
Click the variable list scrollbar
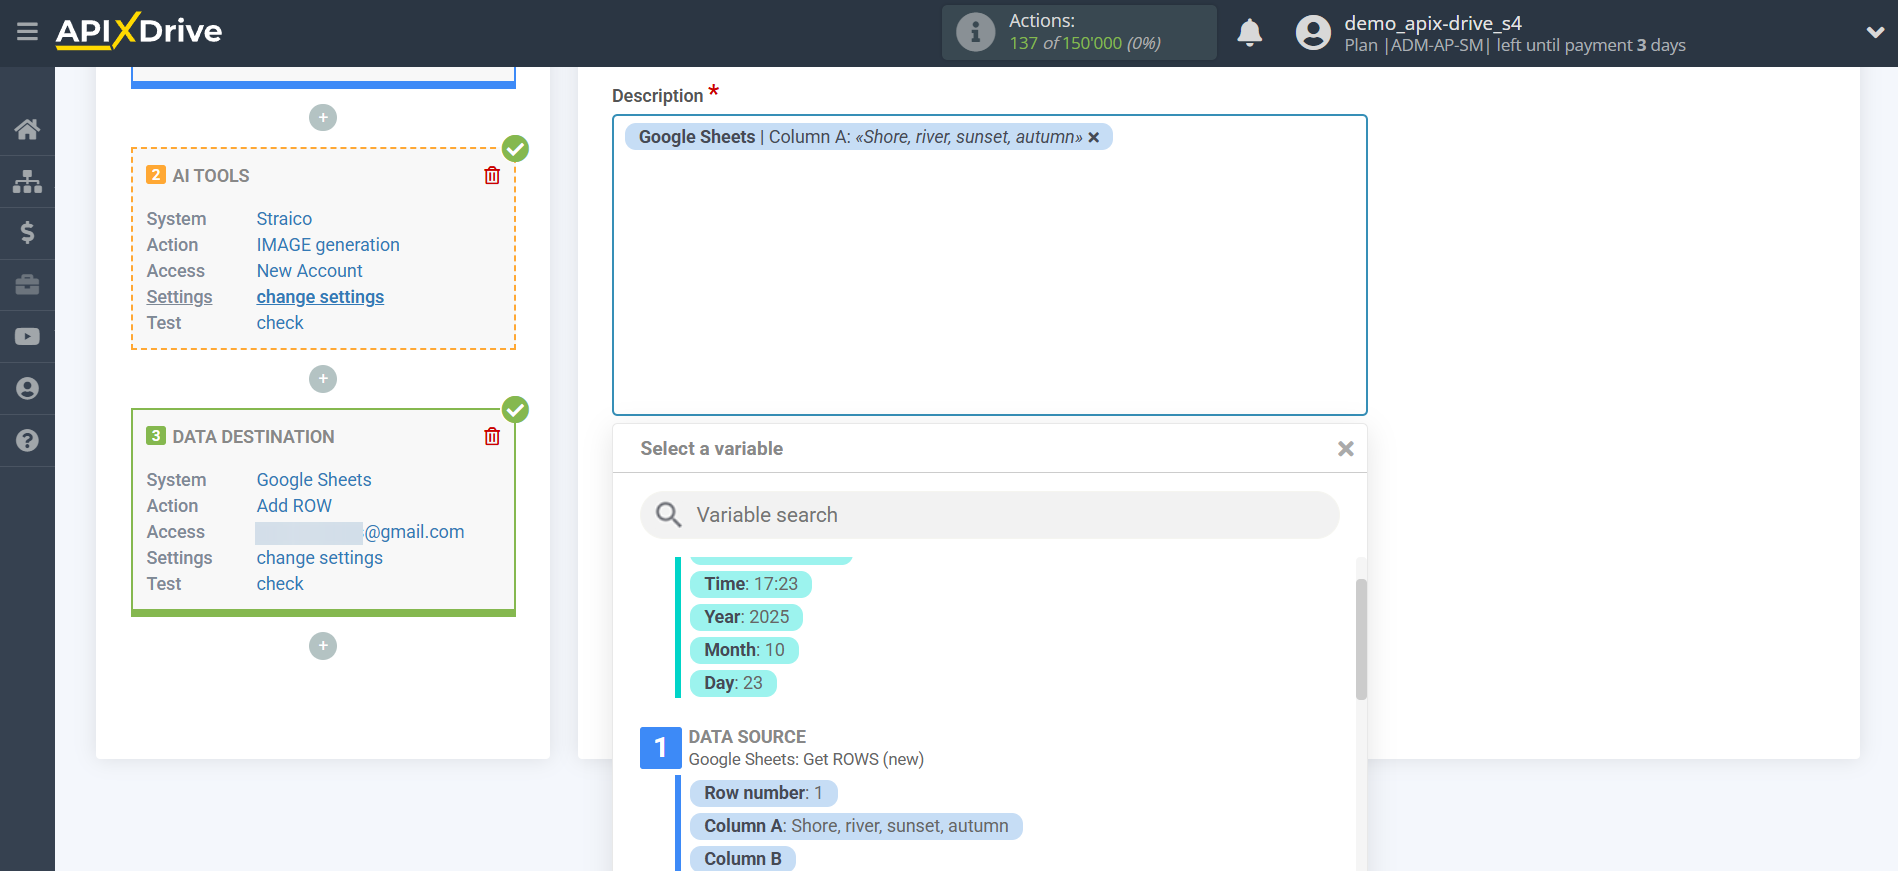[x=1361, y=640]
